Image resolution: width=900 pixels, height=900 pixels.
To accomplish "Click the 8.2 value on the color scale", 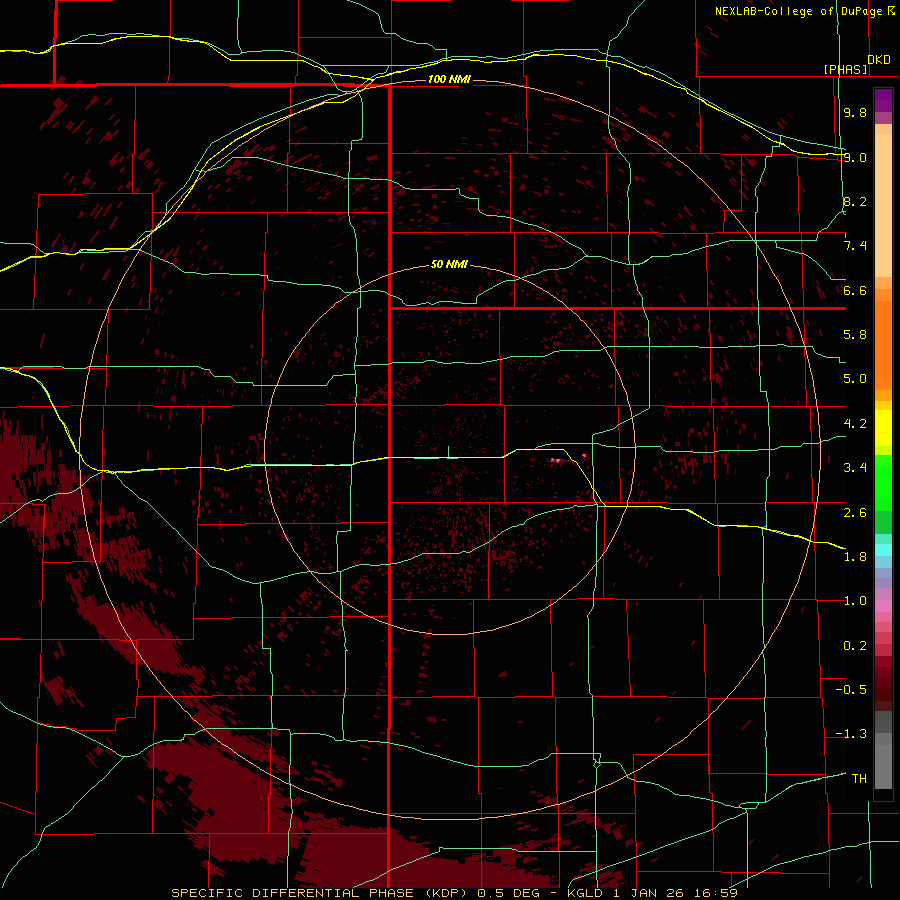I will point(855,201).
